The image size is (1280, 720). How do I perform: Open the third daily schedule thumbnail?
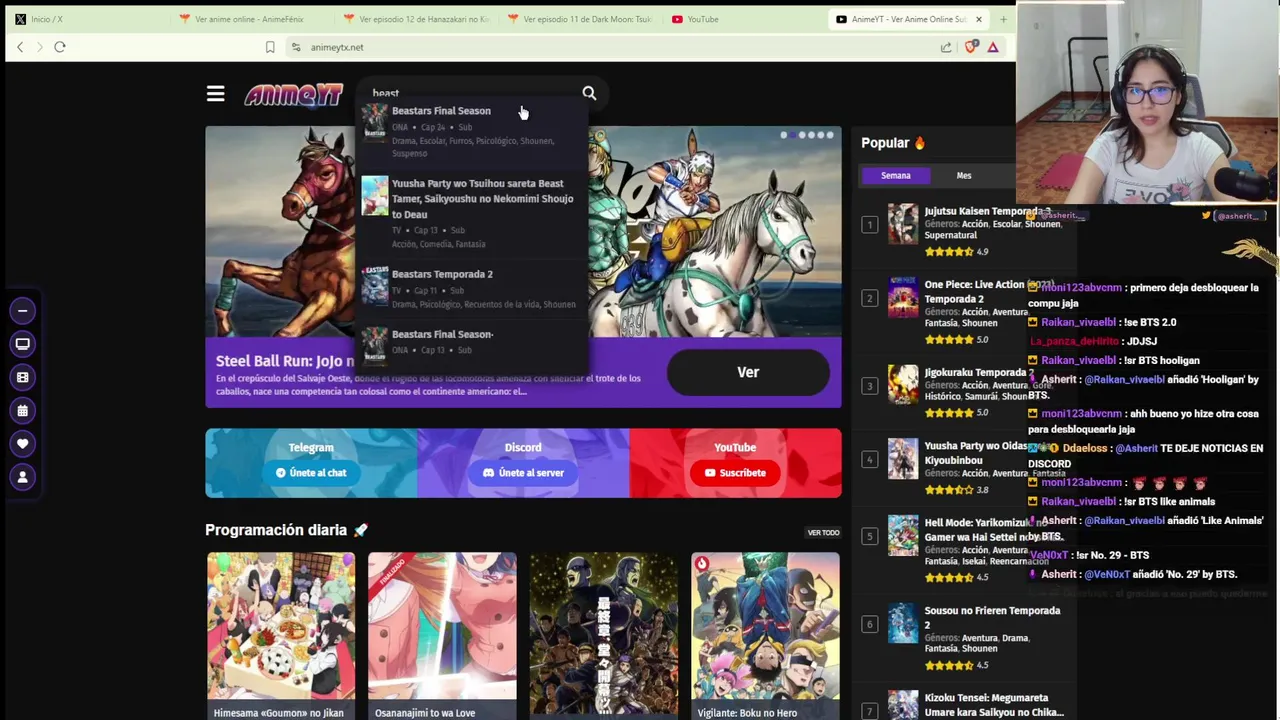click(603, 636)
